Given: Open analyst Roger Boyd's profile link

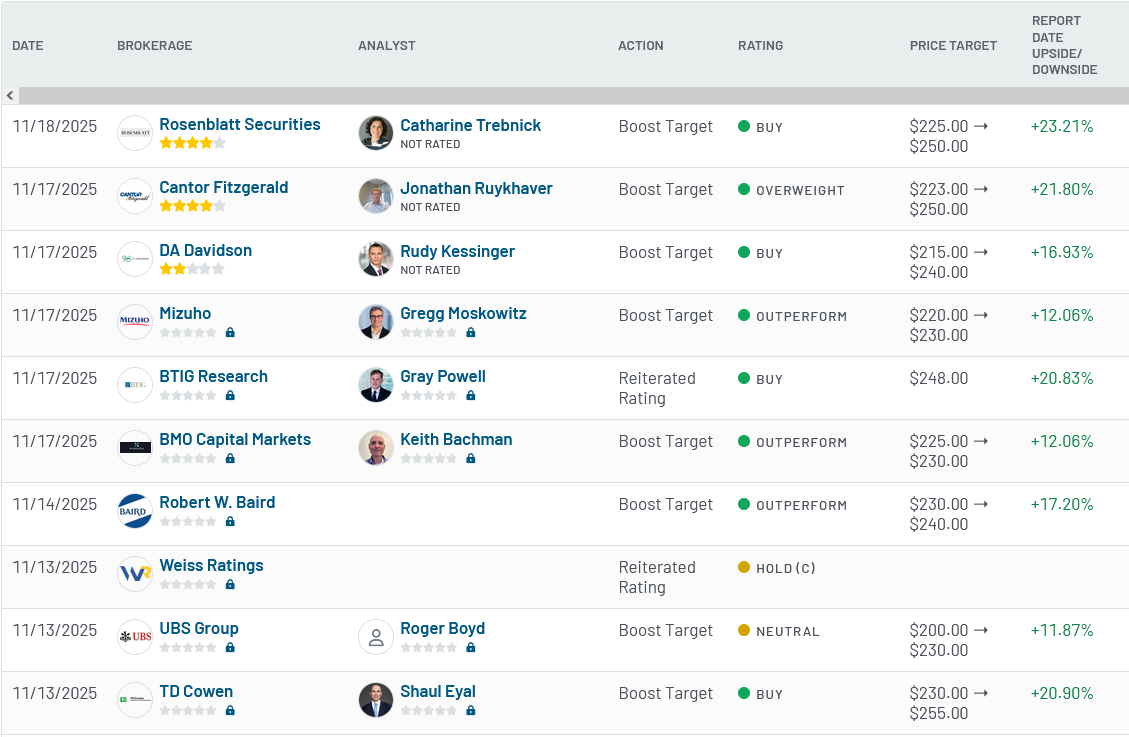Looking at the screenshot, I should 443,628.
